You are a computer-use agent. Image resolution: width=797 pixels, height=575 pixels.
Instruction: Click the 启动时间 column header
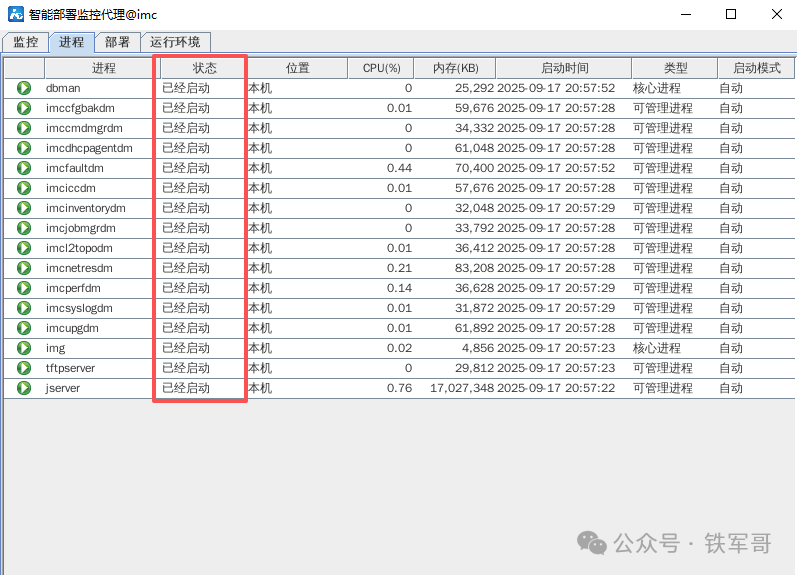pyautogui.click(x=564, y=68)
